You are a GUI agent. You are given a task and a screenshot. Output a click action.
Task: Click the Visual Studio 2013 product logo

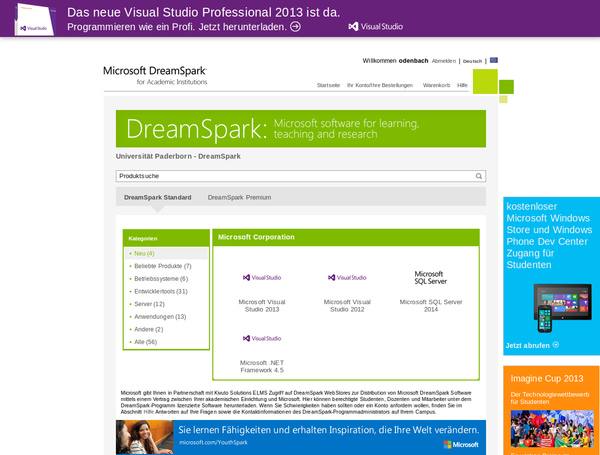coord(262,277)
